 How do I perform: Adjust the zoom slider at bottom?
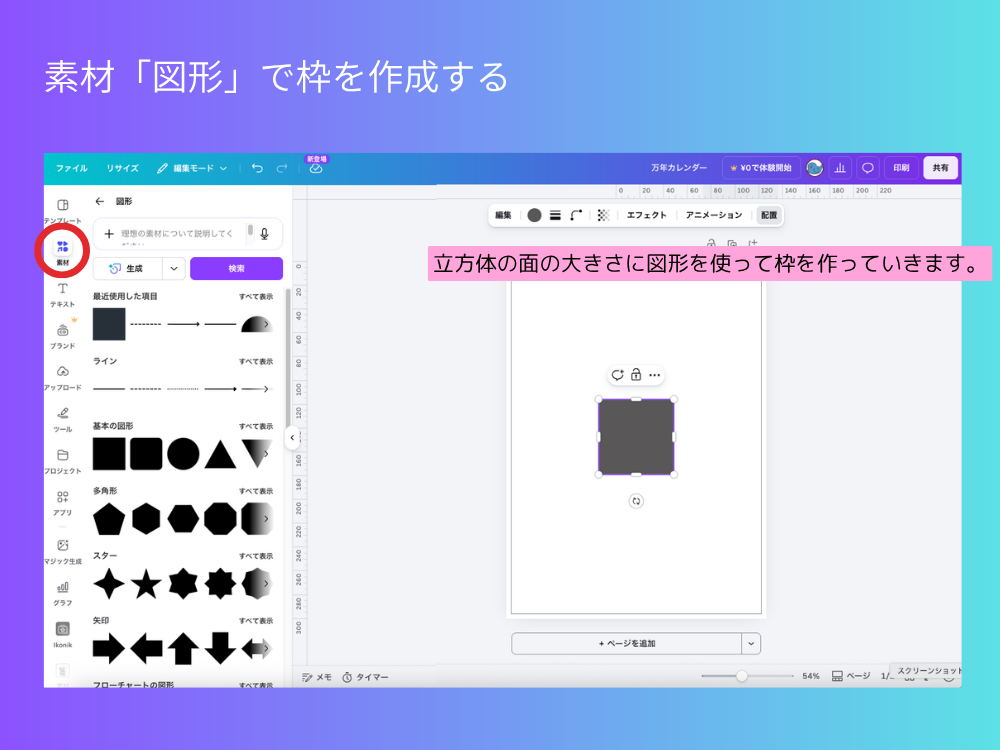click(x=741, y=676)
